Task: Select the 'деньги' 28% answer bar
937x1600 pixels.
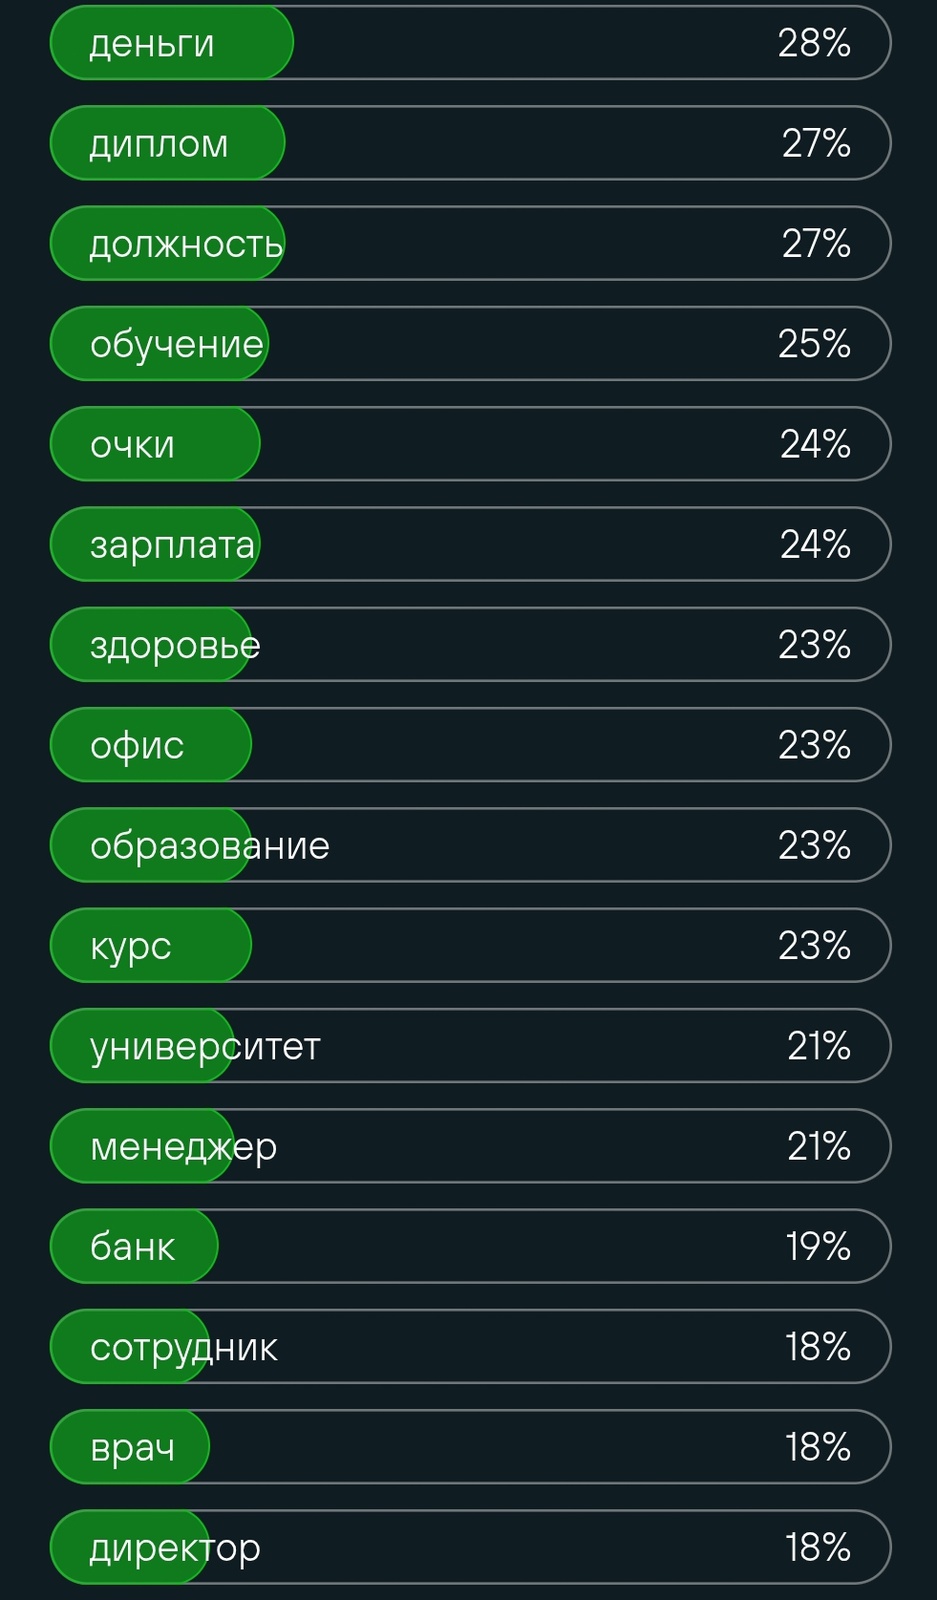Action: (470, 43)
